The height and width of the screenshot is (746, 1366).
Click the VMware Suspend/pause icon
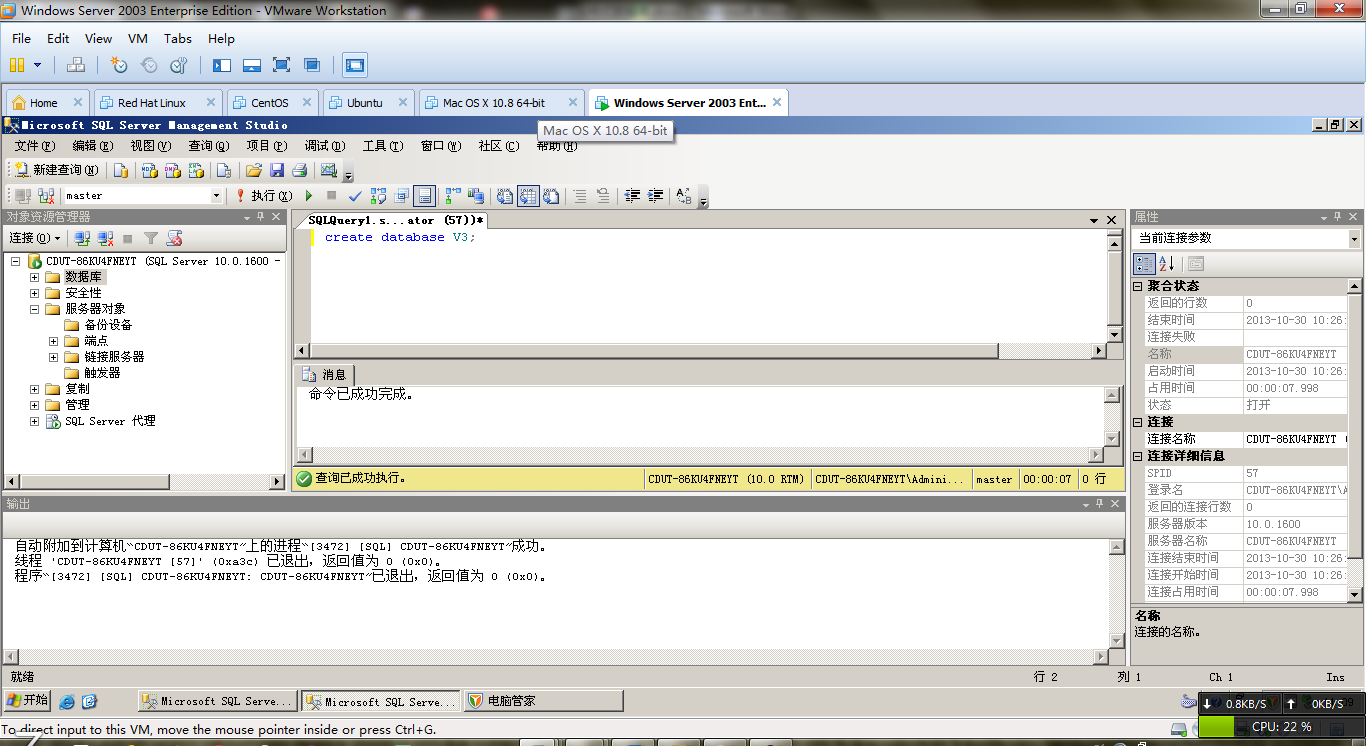(17, 65)
